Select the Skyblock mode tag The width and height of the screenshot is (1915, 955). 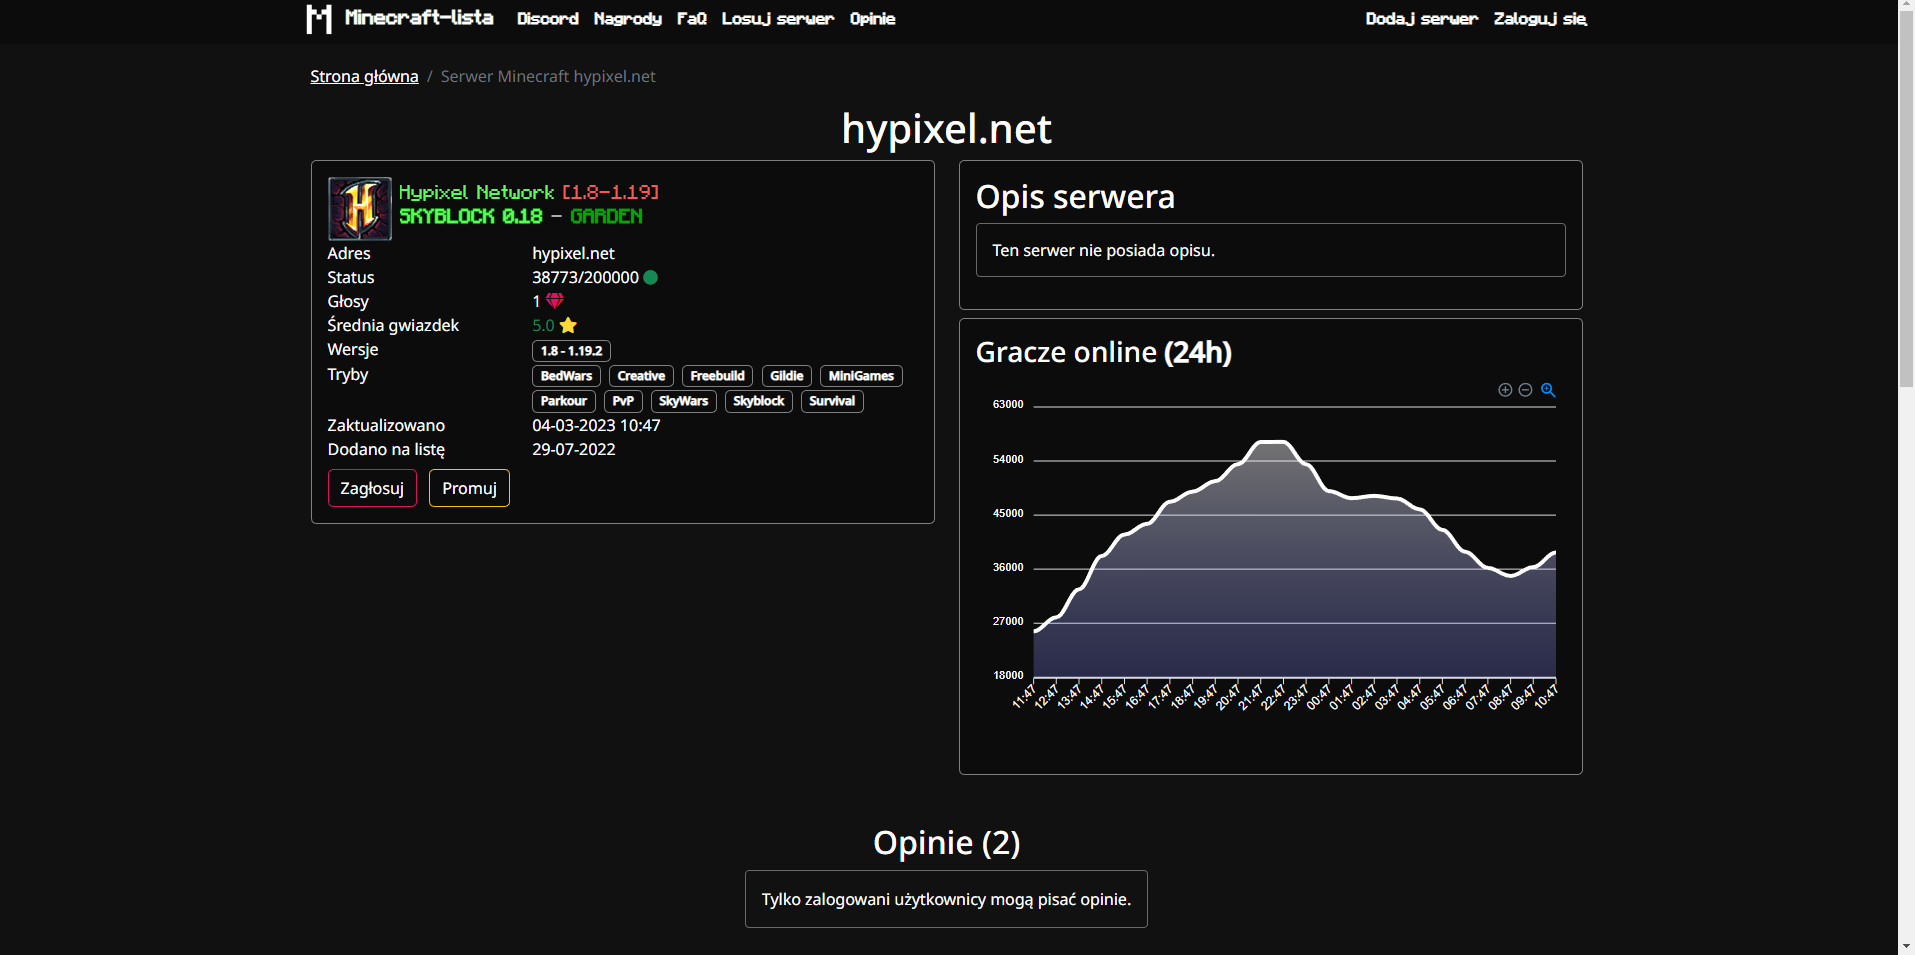tap(758, 401)
